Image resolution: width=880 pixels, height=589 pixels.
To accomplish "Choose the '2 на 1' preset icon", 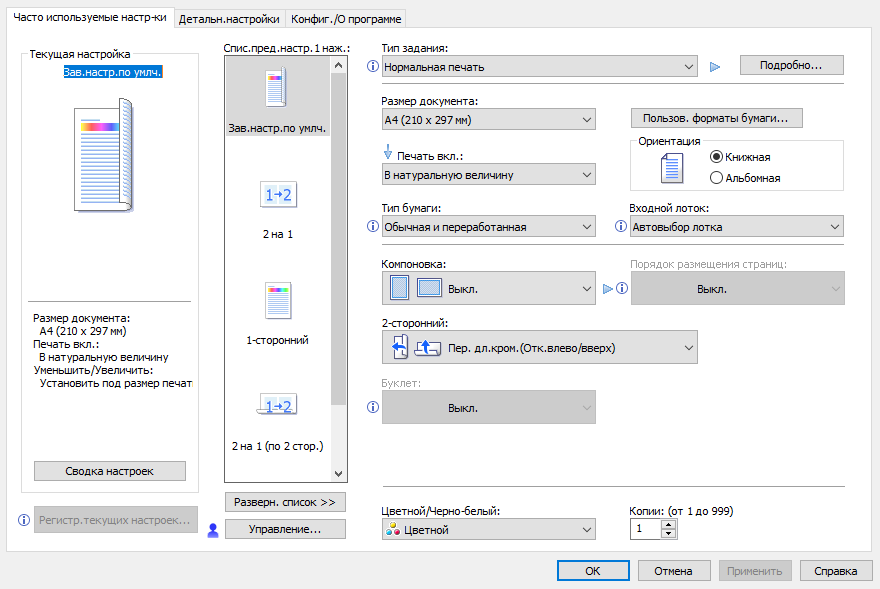I will pyautogui.click(x=277, y=196).
